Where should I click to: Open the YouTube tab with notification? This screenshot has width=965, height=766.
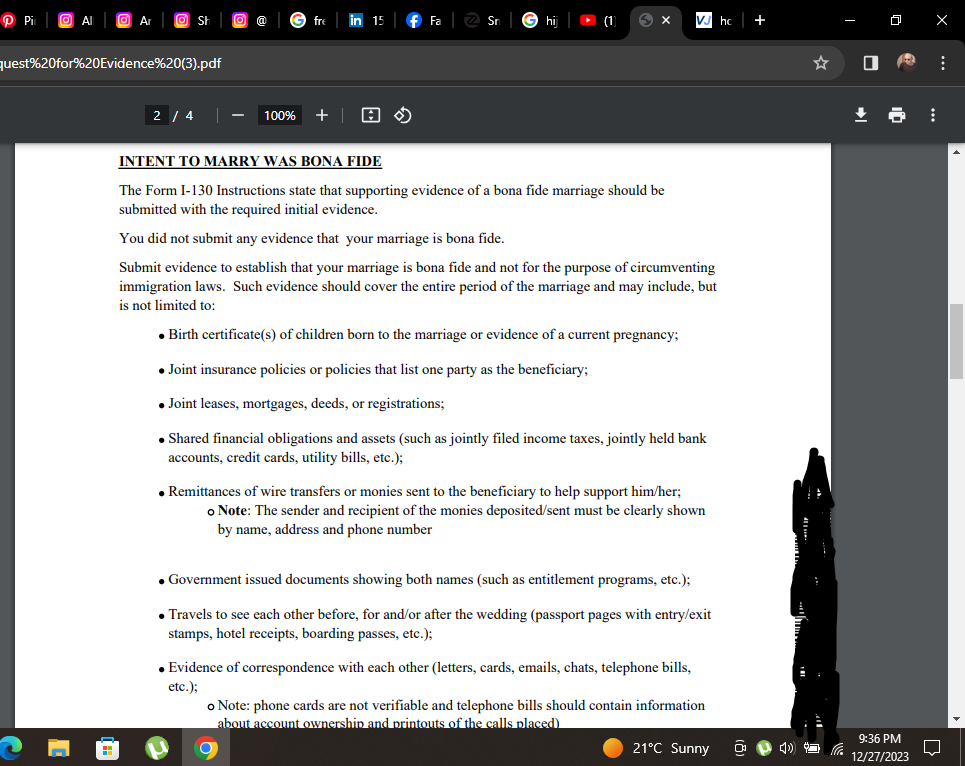(x=598, y=20)
